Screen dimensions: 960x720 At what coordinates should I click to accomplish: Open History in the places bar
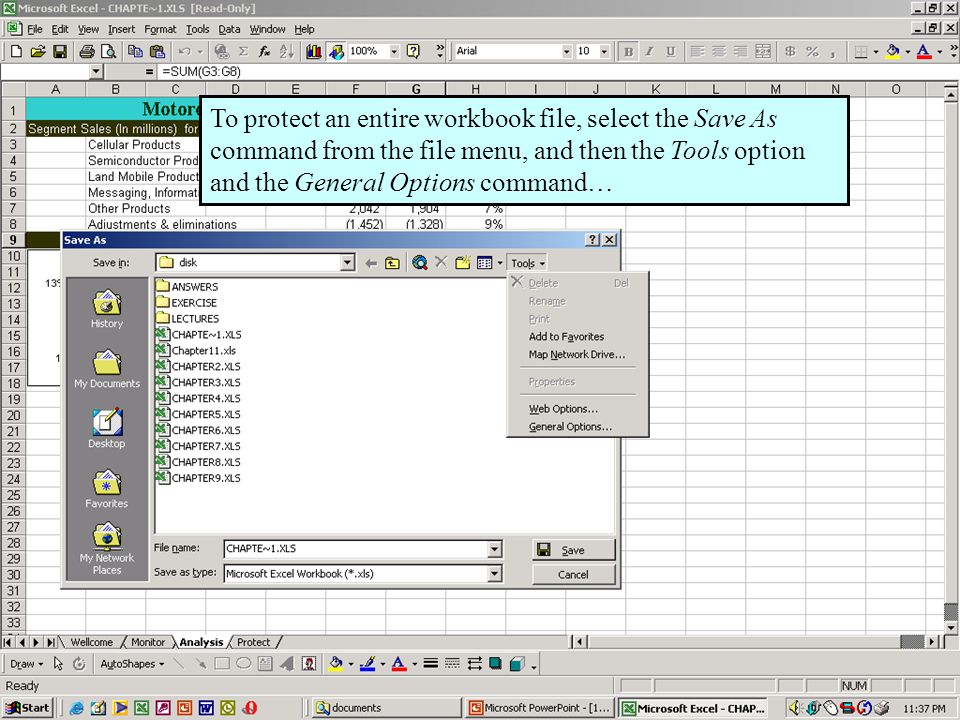coord(107,309)
